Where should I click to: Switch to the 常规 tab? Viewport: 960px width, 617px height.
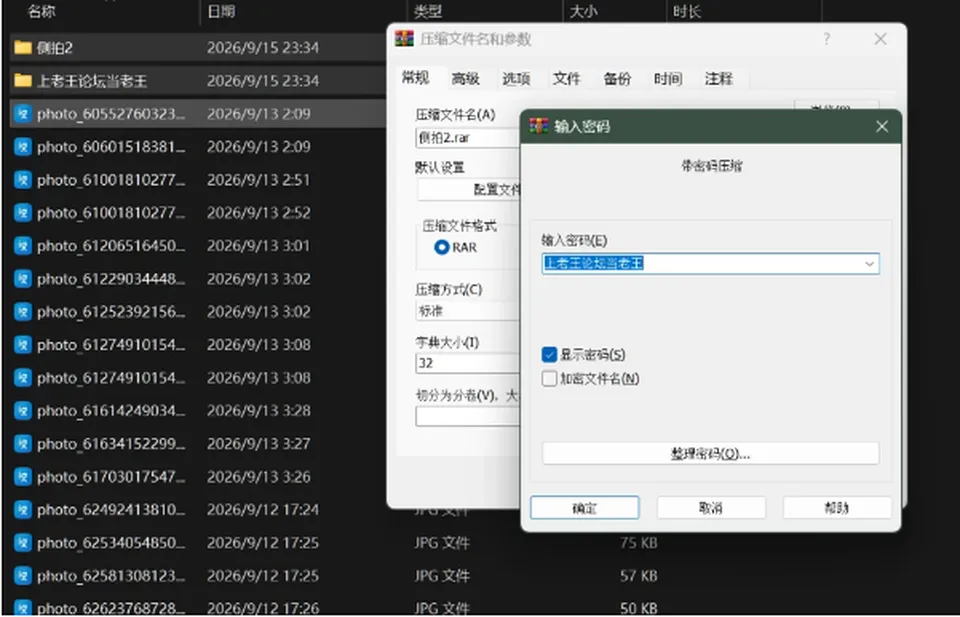pyautogui.click(x=416, y=78)
